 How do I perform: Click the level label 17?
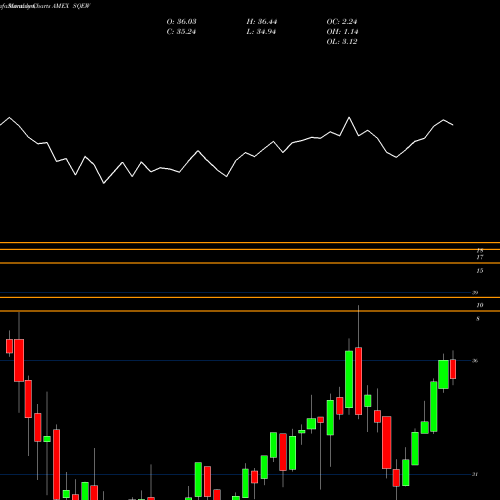click(480, 257)
